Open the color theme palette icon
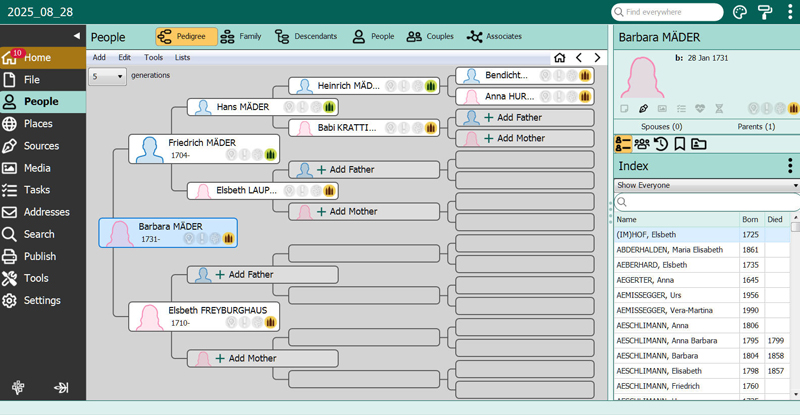 [x=739, y=12]
